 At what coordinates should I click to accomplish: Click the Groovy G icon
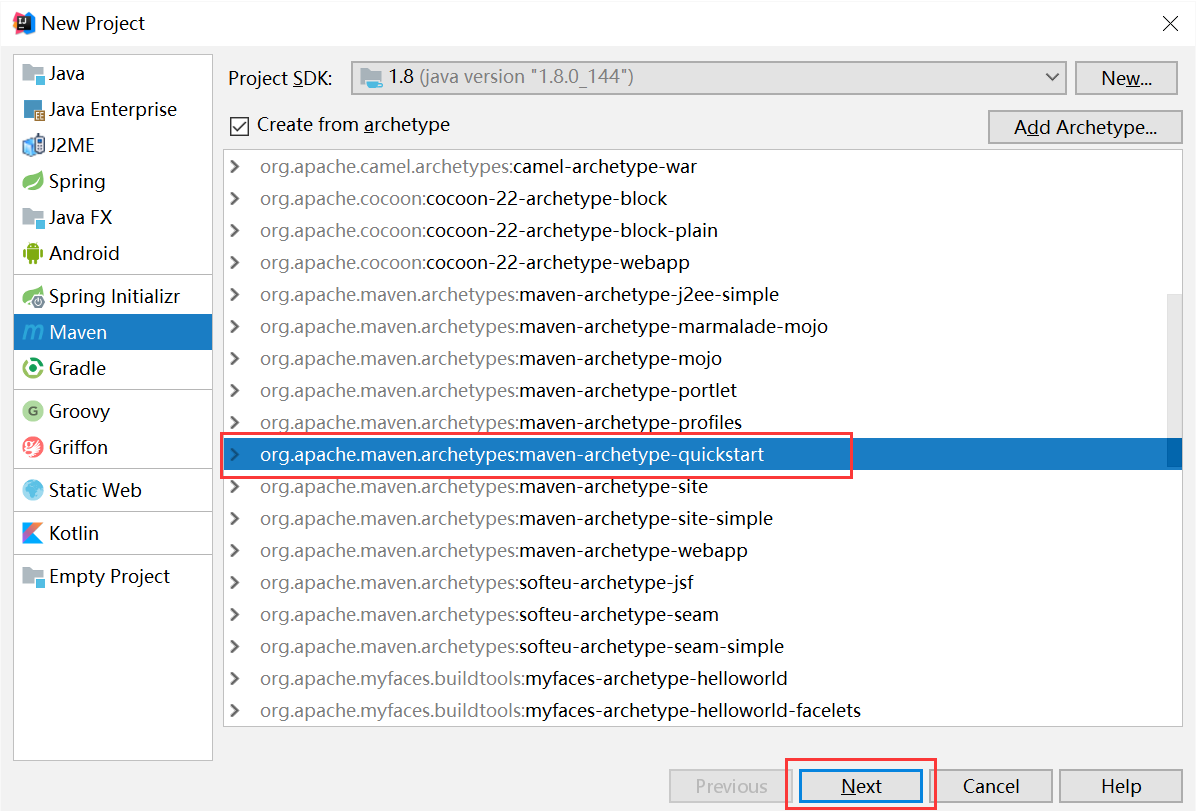point(34,412)
